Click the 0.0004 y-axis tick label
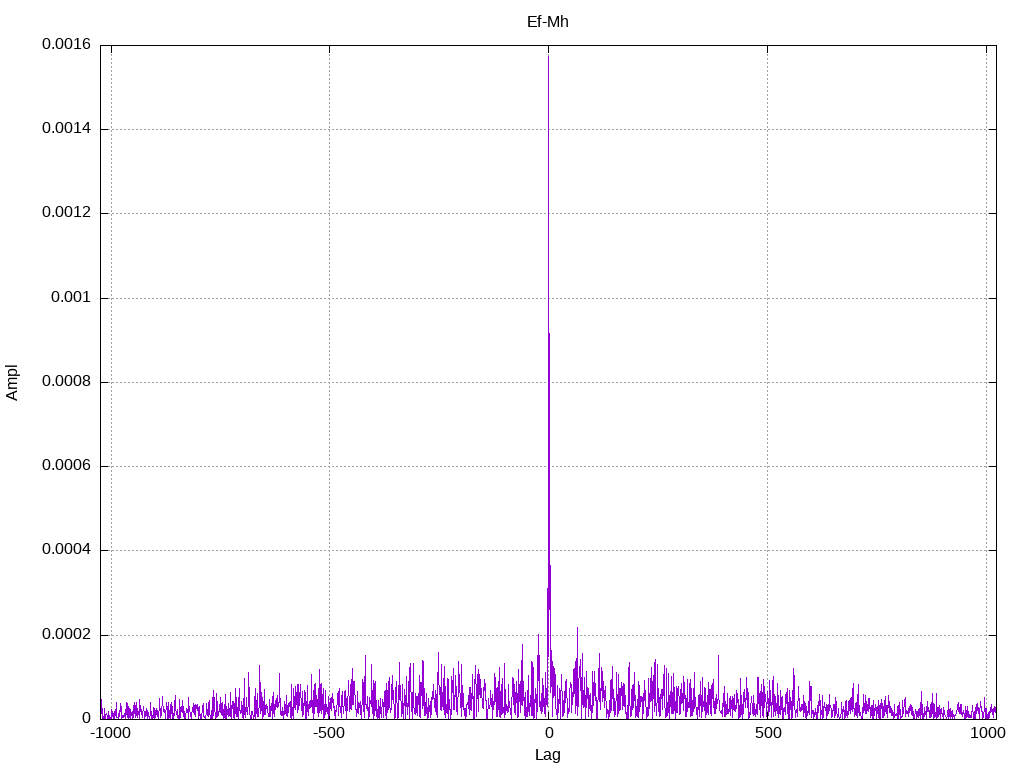Viewport: 1024px width, 768px height. tap(67, 550)
